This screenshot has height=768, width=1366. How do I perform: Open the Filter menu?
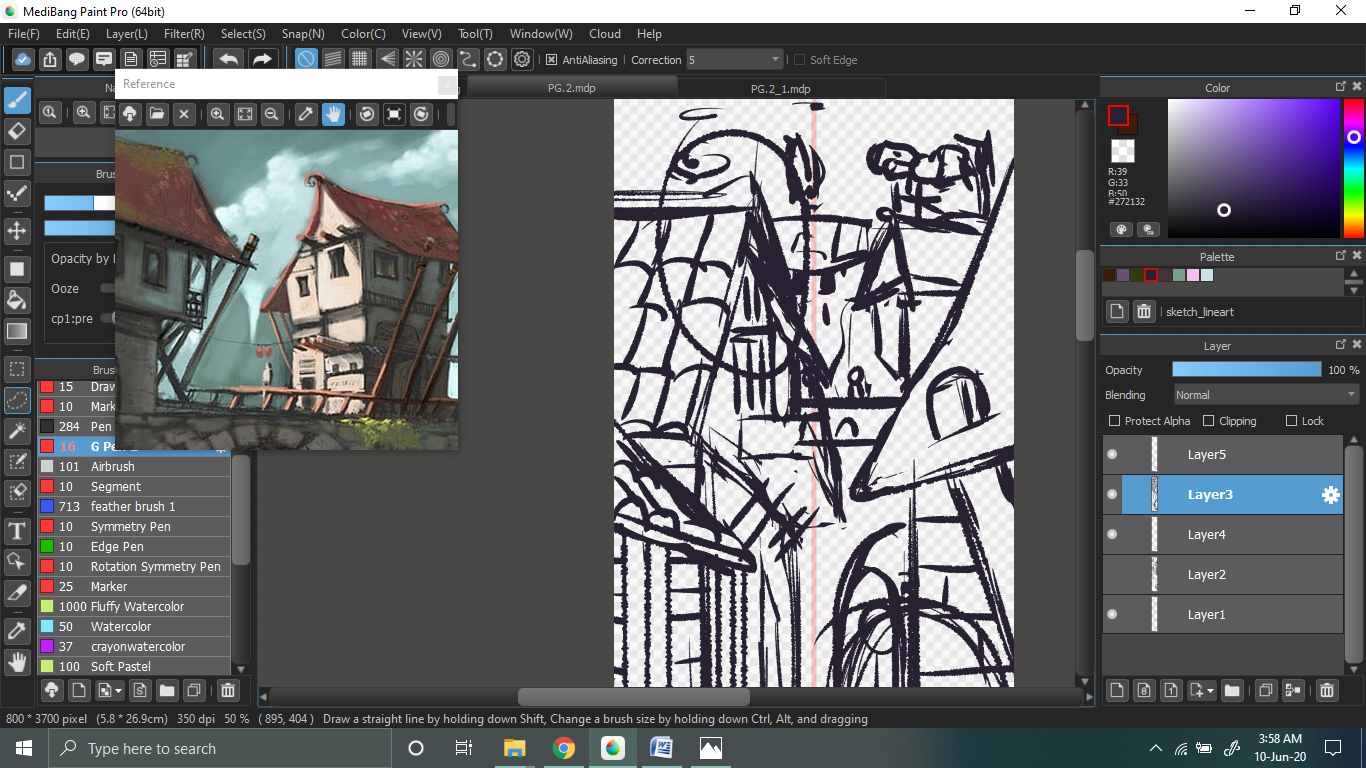184,34
